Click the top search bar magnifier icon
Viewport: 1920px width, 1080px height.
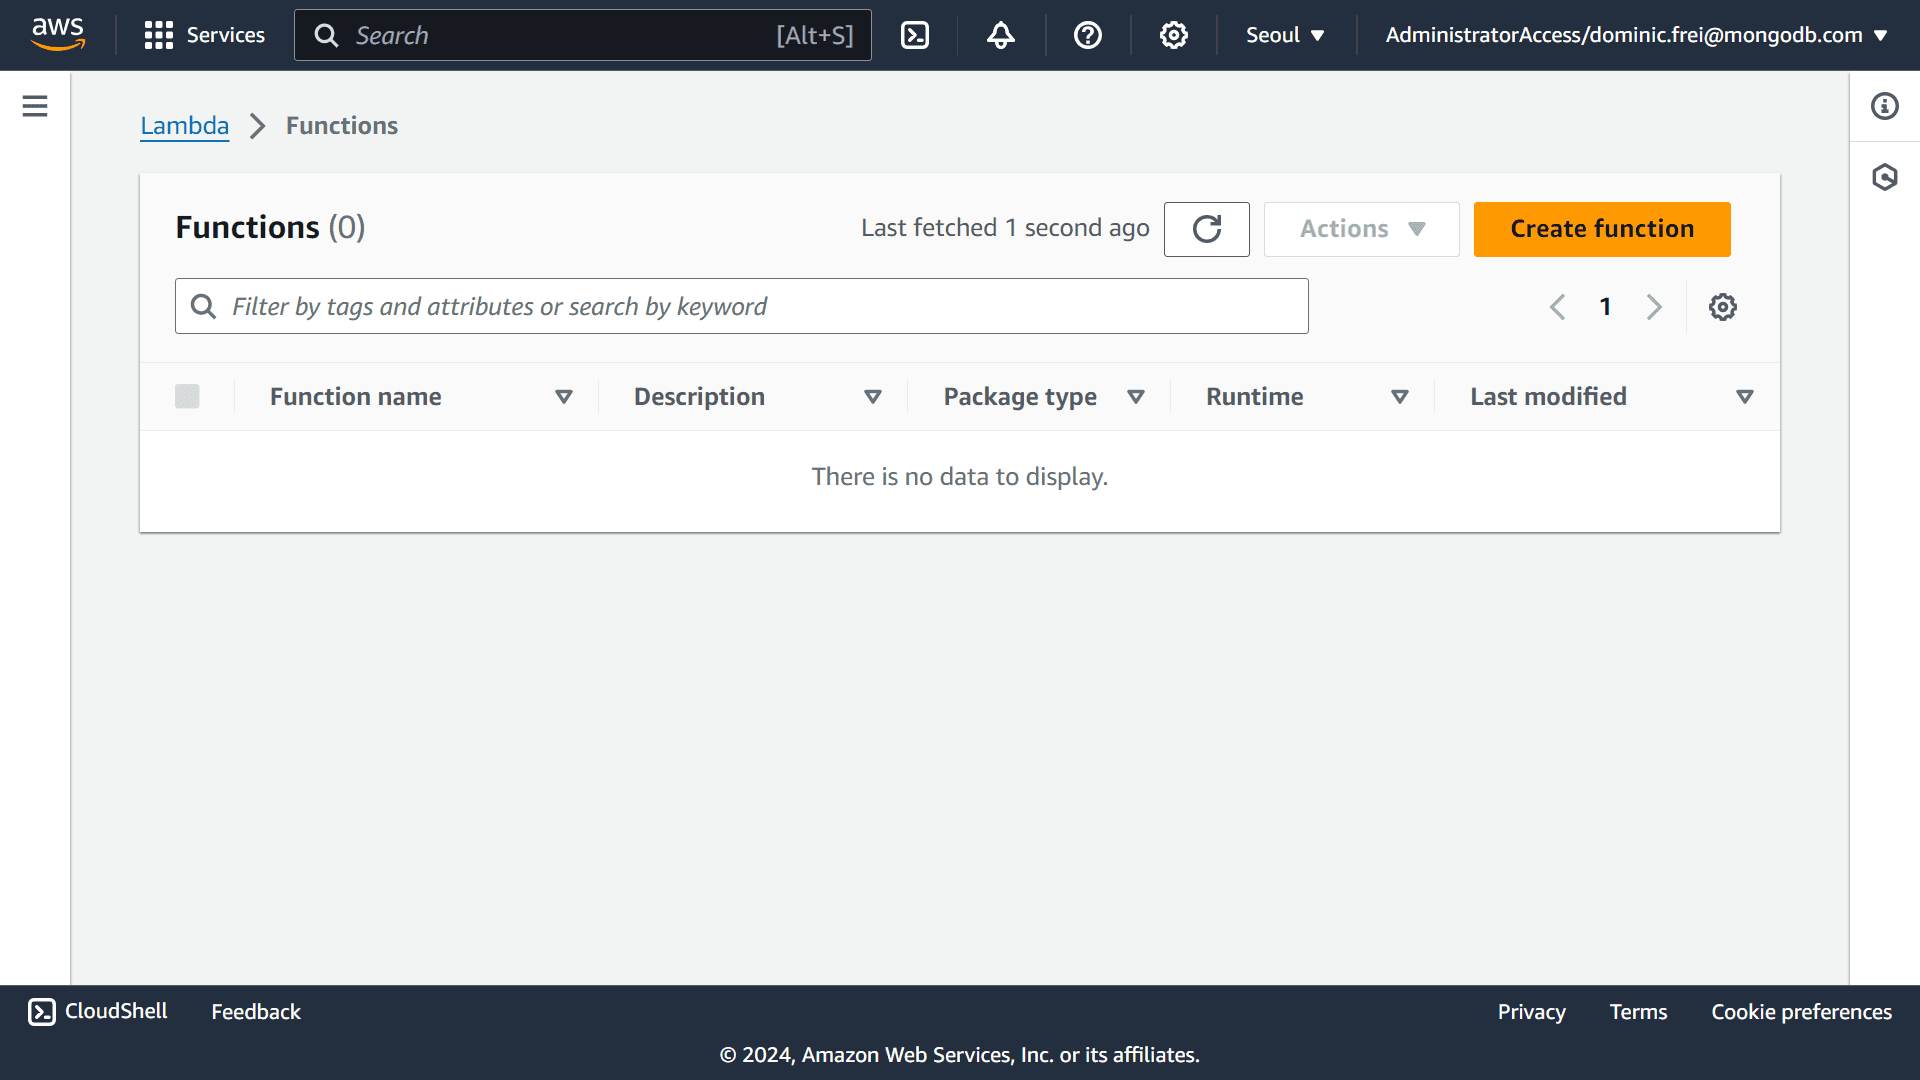[x=326, y=35]
